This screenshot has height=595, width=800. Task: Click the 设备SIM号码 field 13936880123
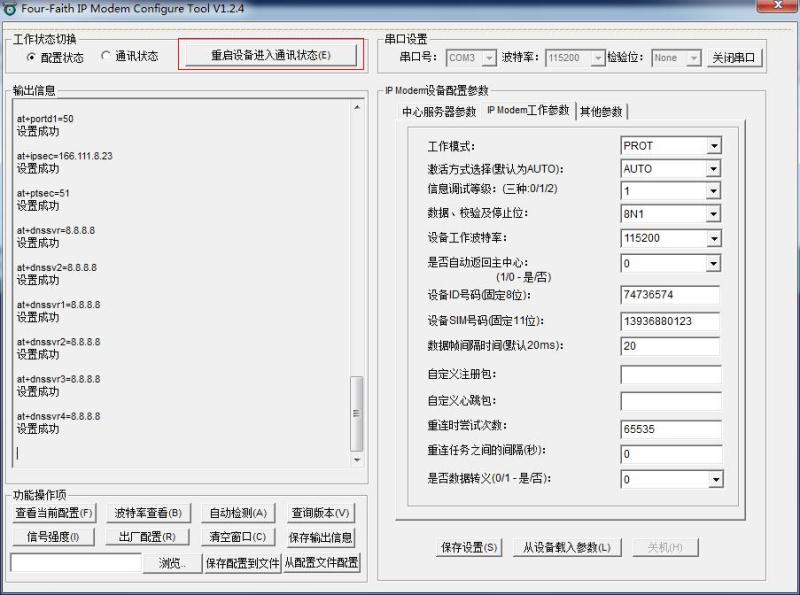pos(670,321)
